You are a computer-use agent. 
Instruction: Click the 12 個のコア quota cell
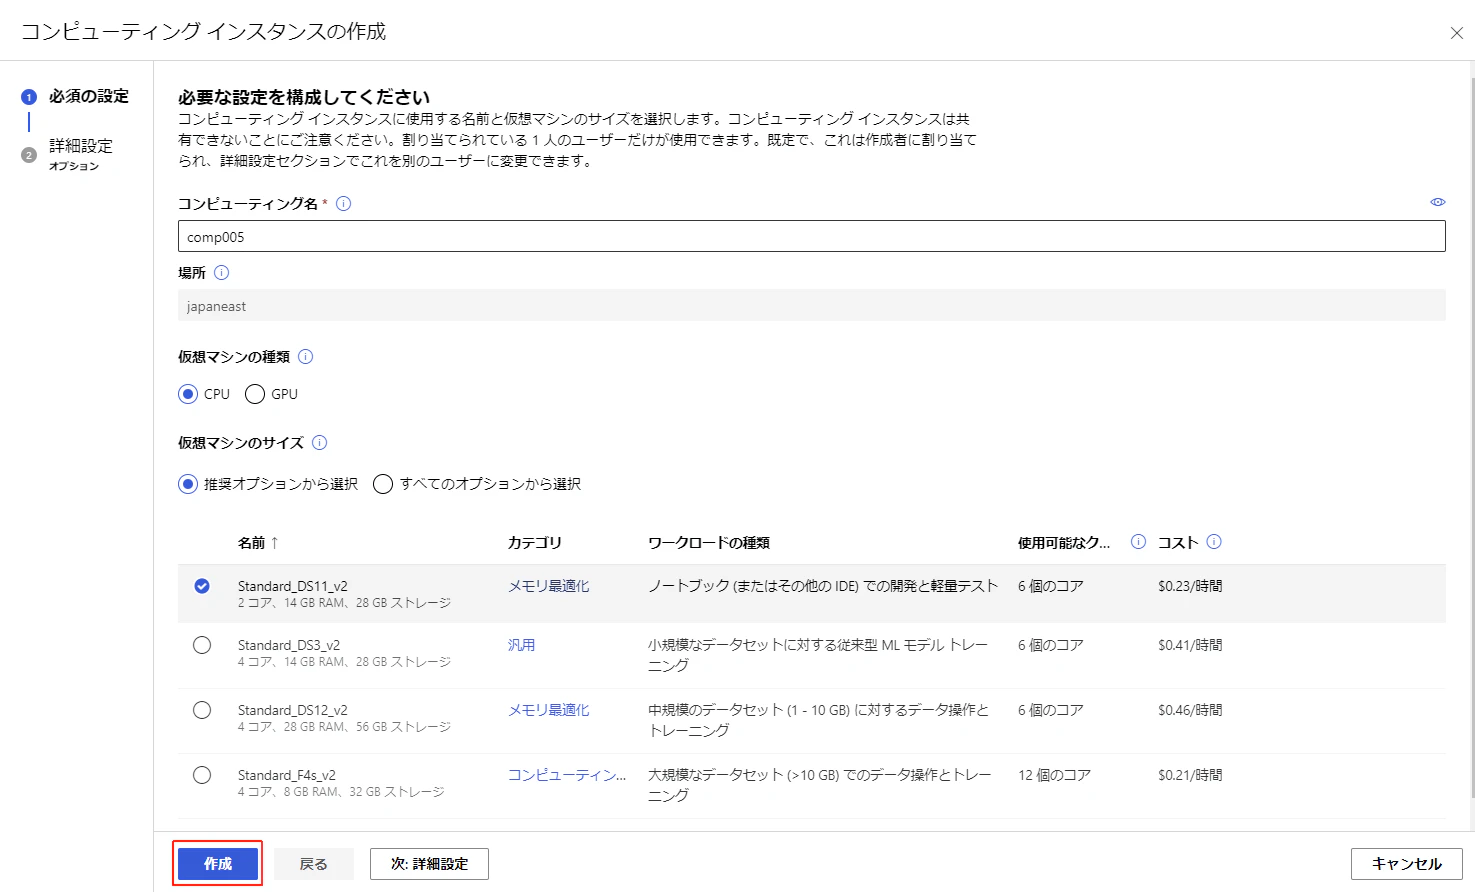1055,775
